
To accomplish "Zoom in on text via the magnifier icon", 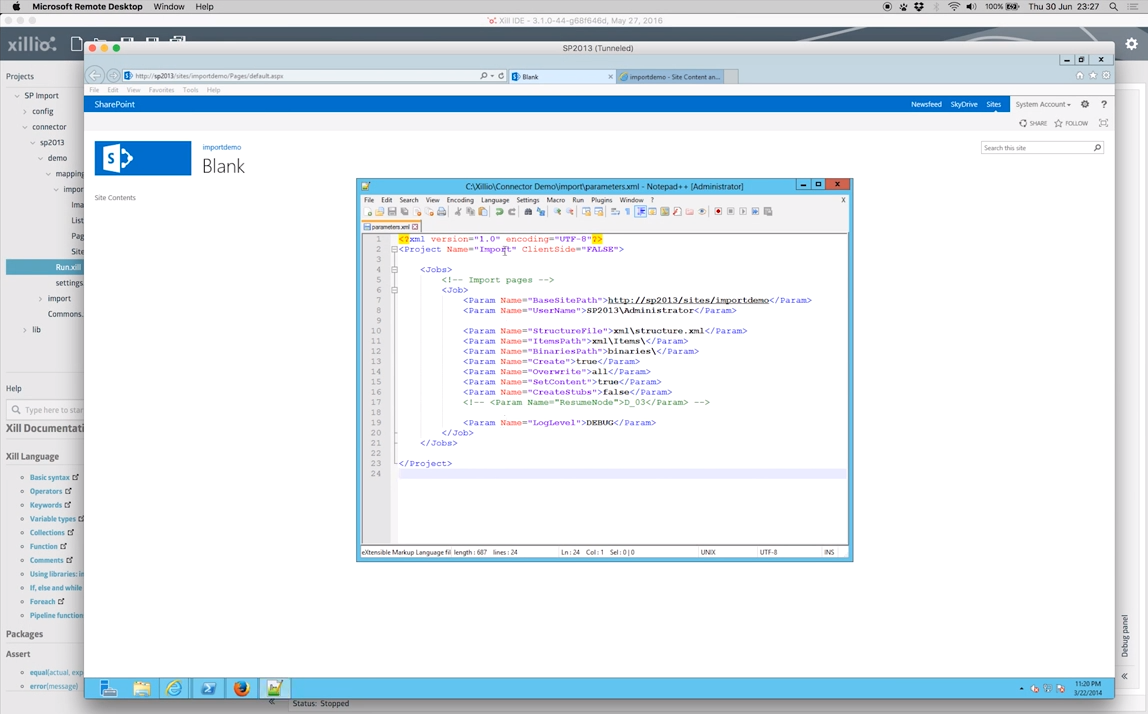I will pyautogui.click(x=555, y=210).
